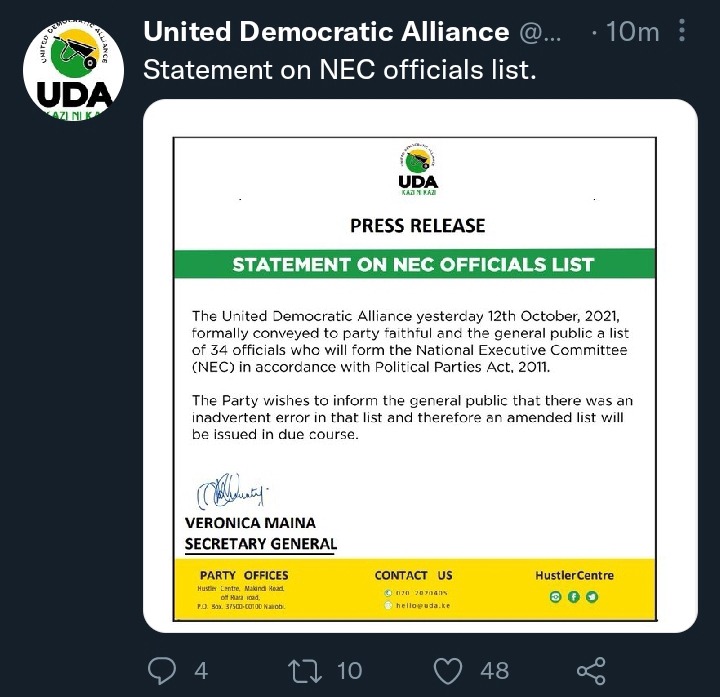Click the Twitter bird icon in footer
The width and height of the screenshot is (720, 697).
(592, 596)
